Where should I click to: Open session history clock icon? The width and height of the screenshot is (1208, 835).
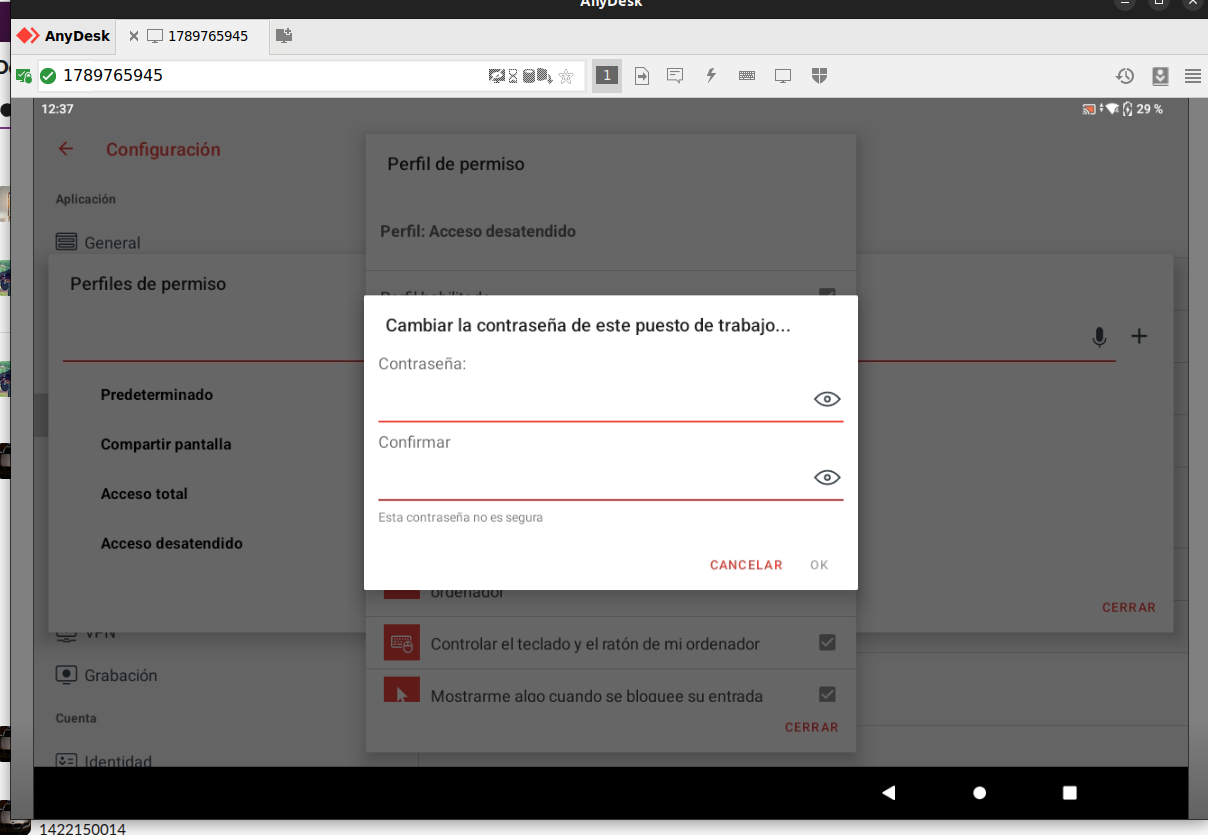[1125, 76]
